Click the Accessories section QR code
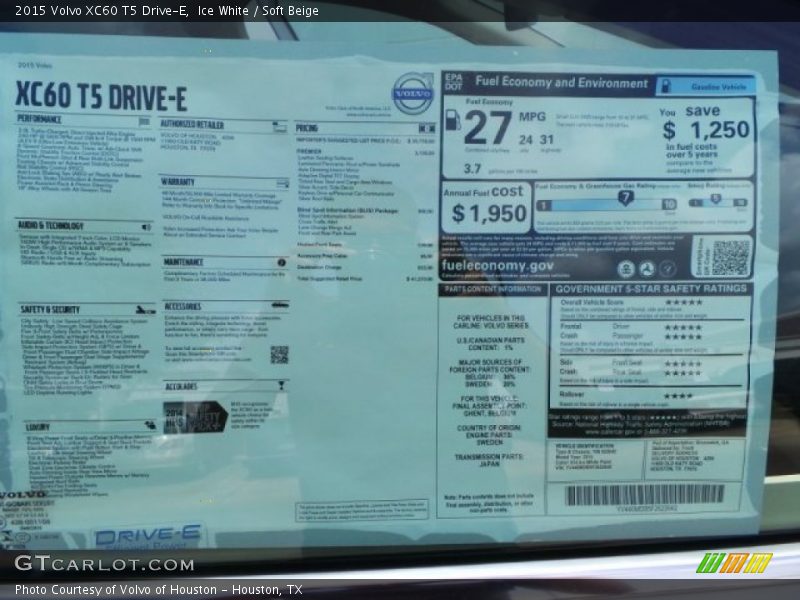 280,355
